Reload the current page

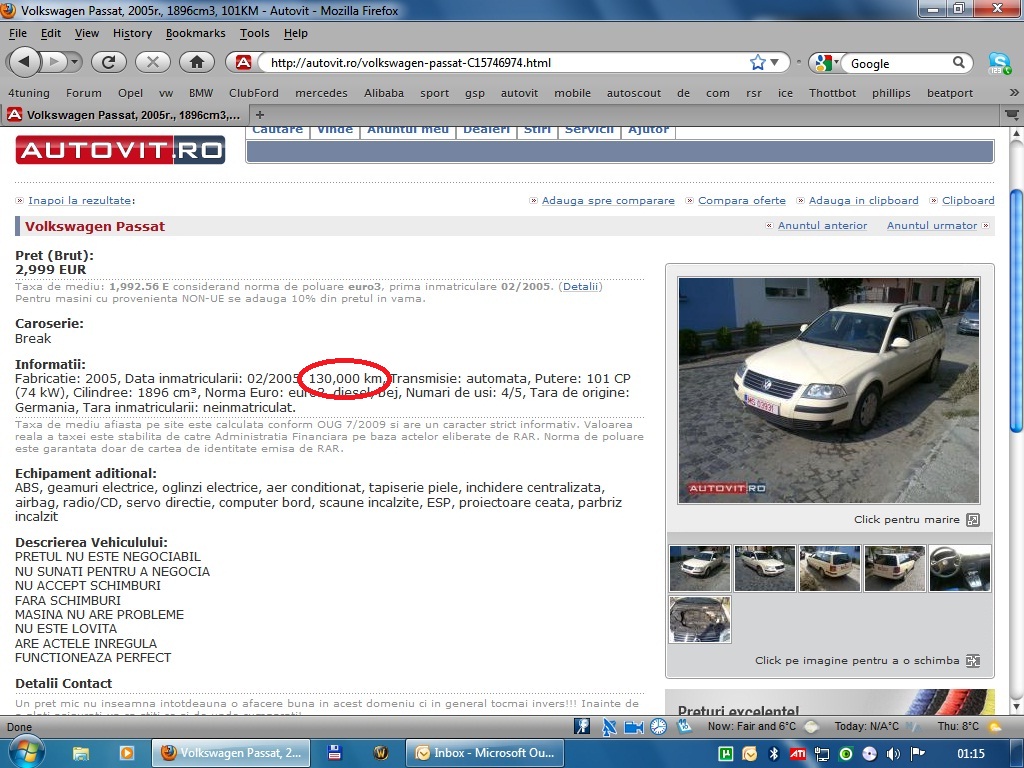click(108, 62)
